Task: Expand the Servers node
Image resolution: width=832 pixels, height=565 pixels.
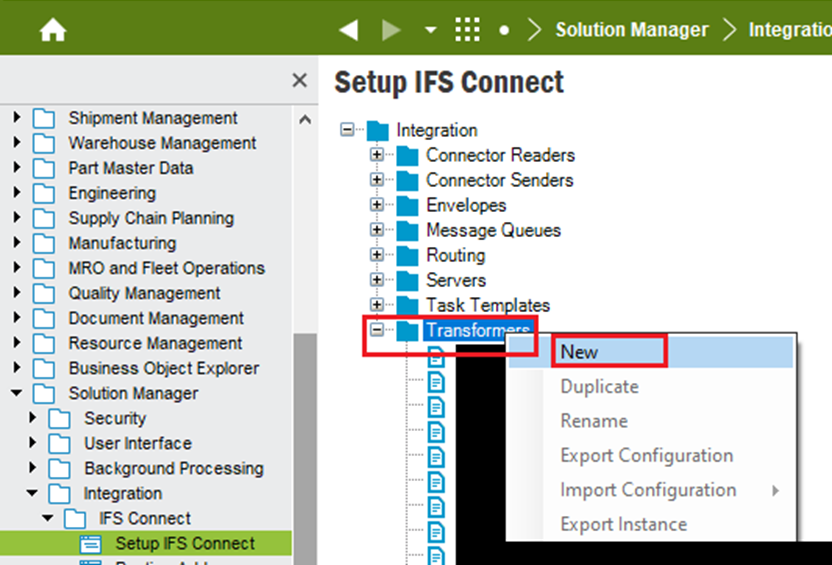Action: 377,279
